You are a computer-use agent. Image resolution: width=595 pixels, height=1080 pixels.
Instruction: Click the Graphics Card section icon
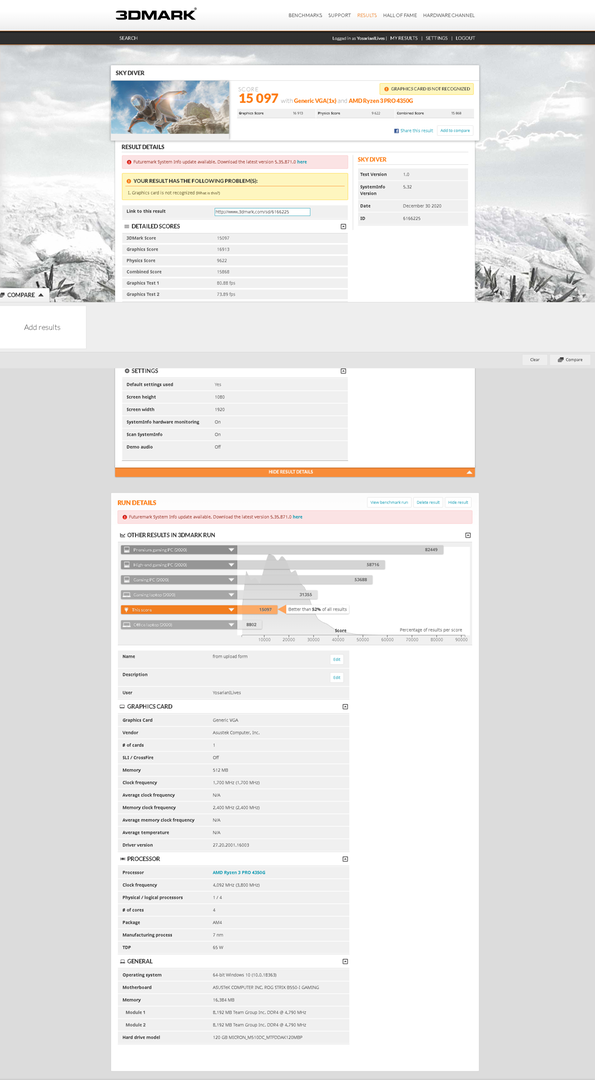(122, 707)
